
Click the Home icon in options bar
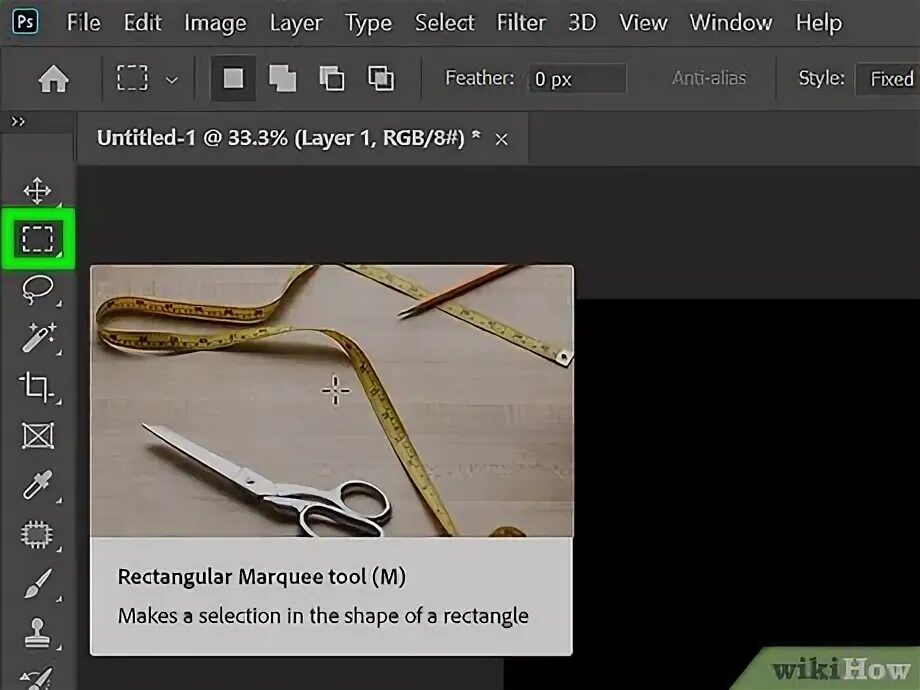[53, 79]
